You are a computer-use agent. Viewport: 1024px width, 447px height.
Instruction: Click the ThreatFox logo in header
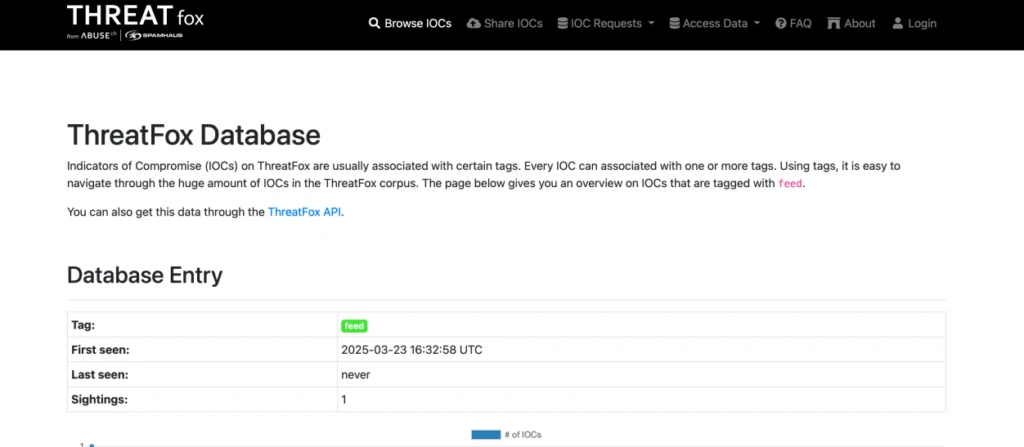[x=135, y=22]
